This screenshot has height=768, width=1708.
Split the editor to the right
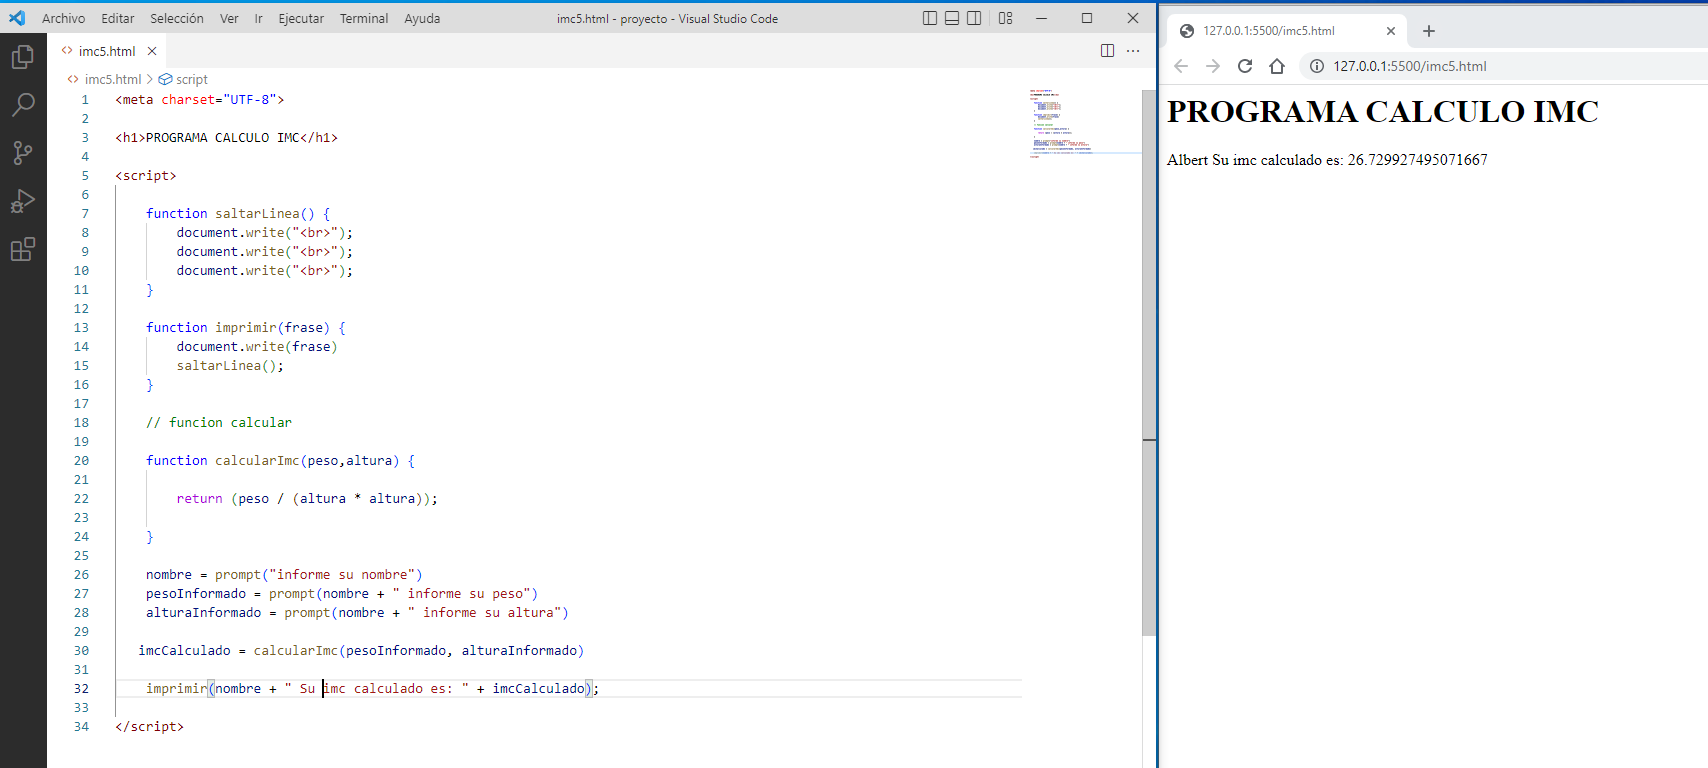click(1107, 51)
